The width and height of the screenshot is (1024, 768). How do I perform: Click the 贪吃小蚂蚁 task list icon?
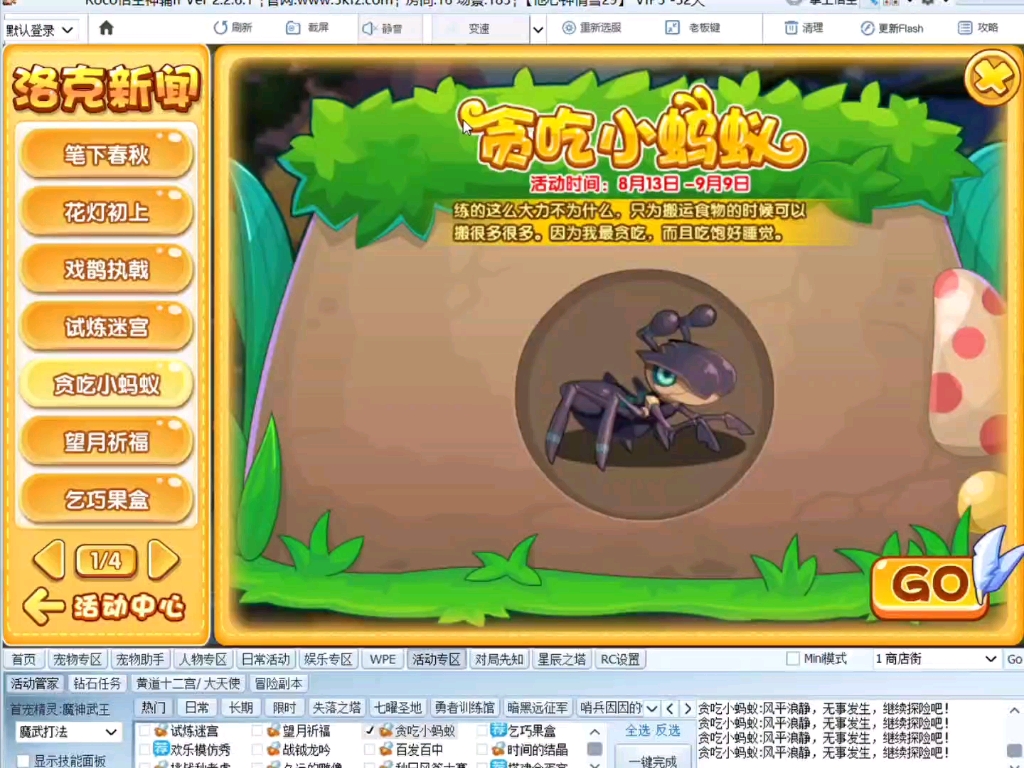coord(386,730)
